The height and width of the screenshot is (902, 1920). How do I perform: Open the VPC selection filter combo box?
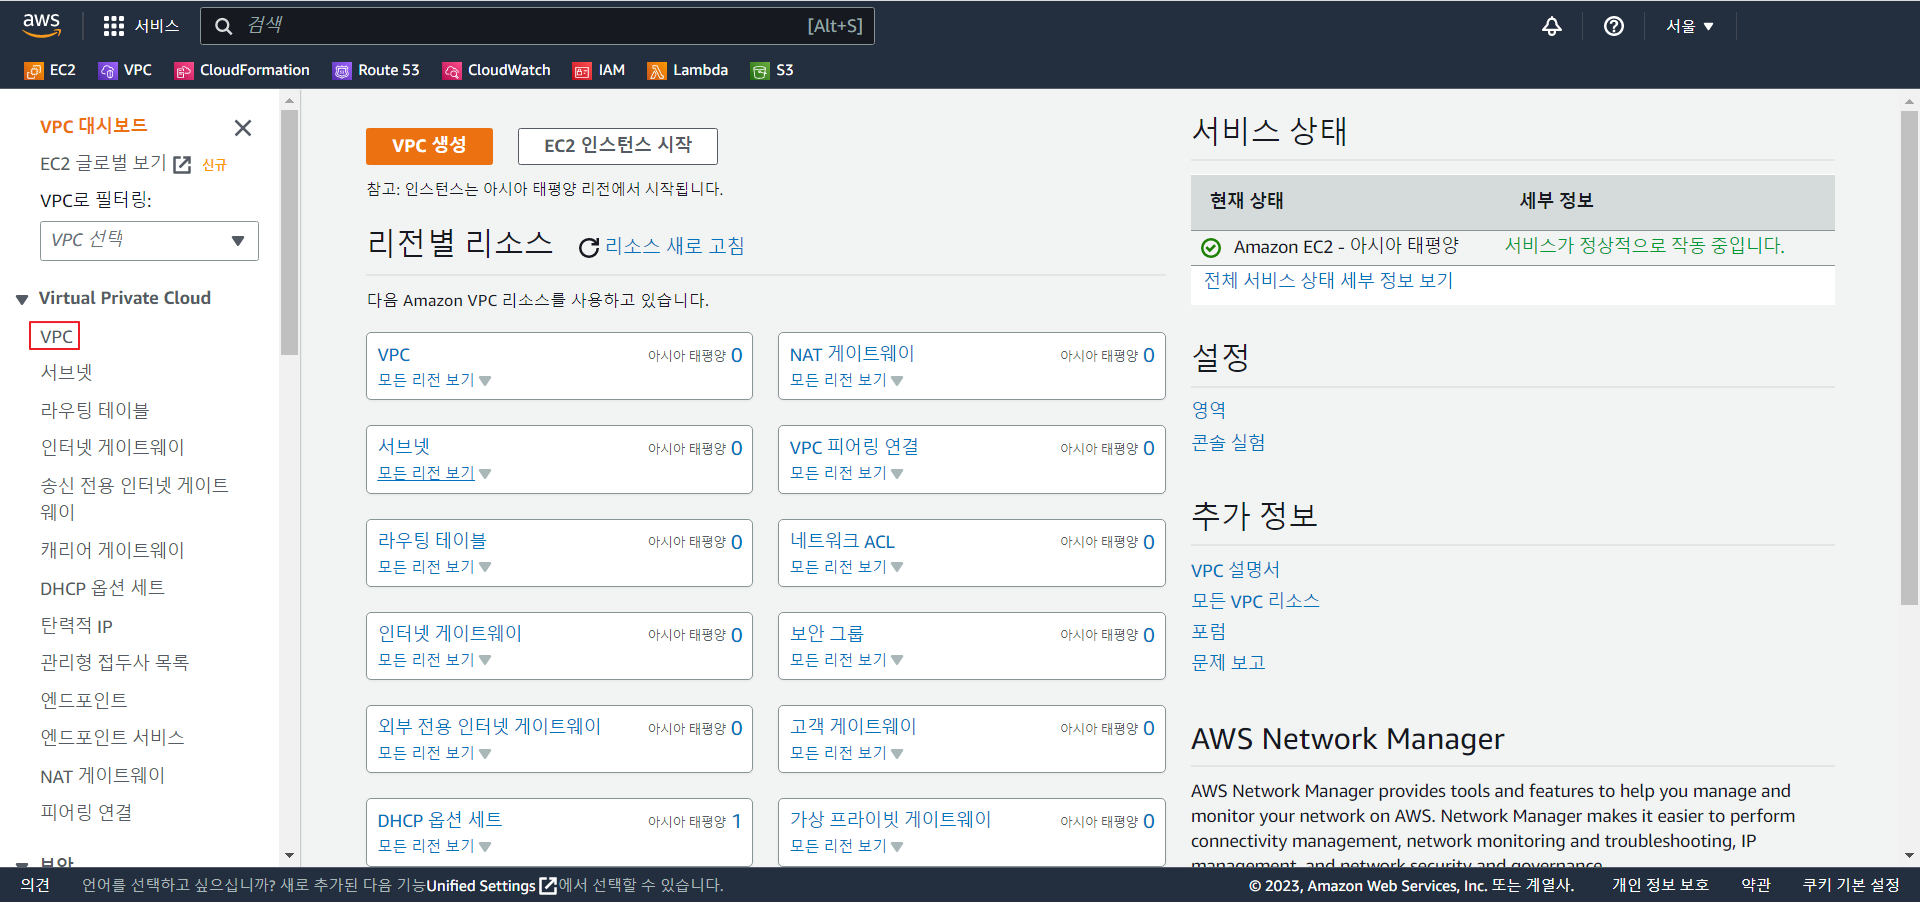click(149, 241)
